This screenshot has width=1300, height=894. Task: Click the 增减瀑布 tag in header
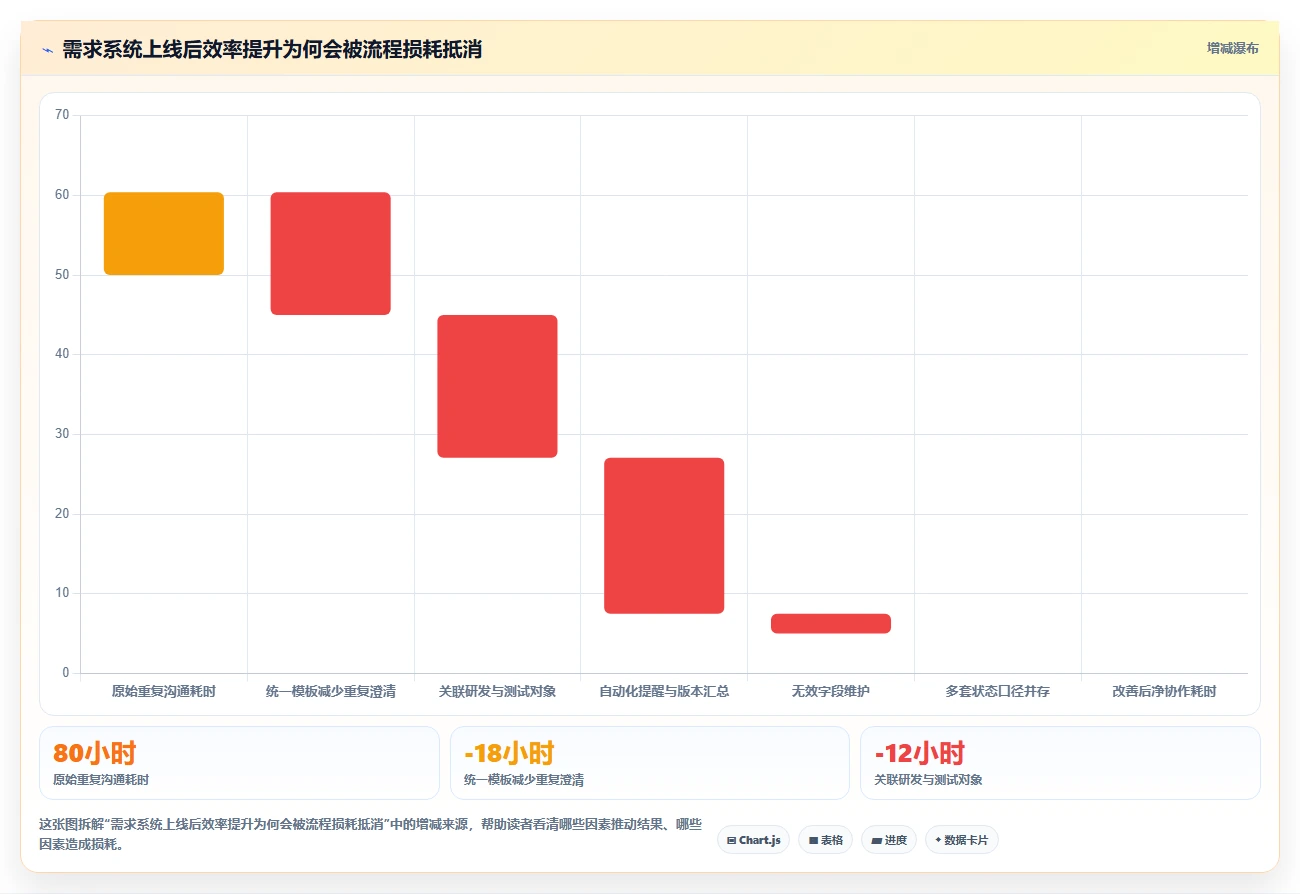tap(1232, 48)
